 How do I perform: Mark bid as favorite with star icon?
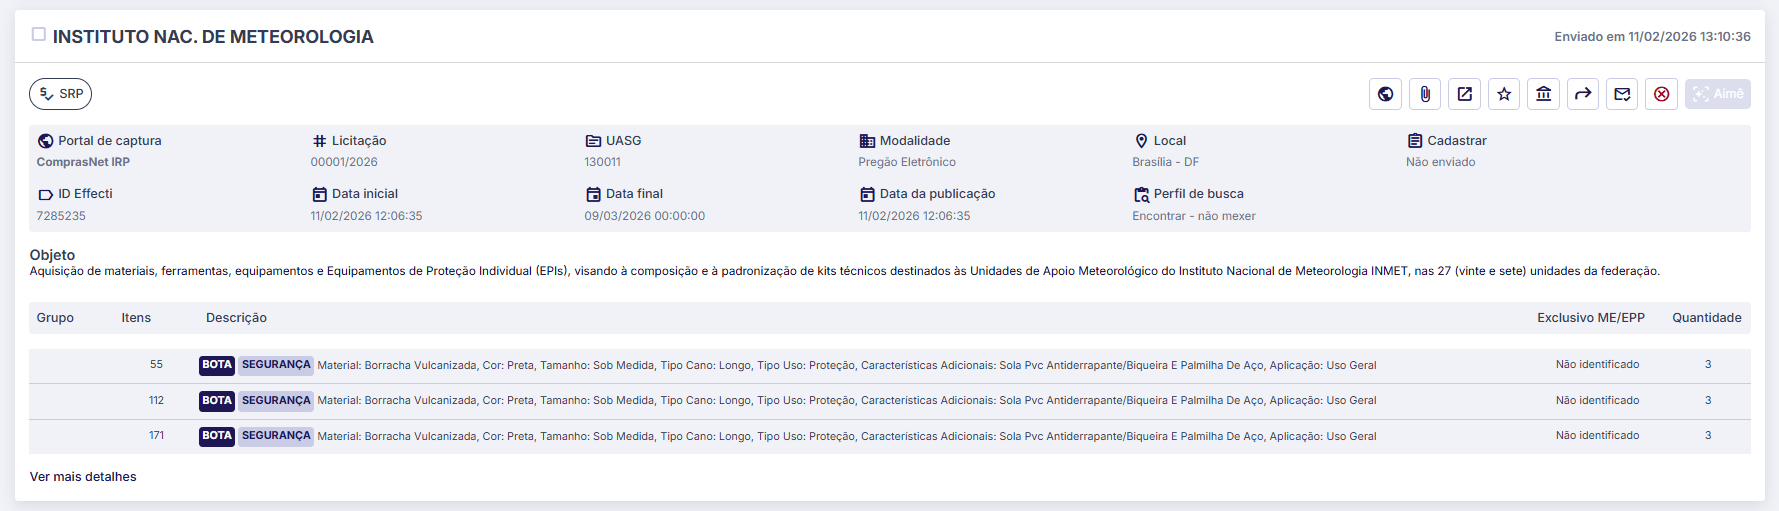pos(1504,94)
